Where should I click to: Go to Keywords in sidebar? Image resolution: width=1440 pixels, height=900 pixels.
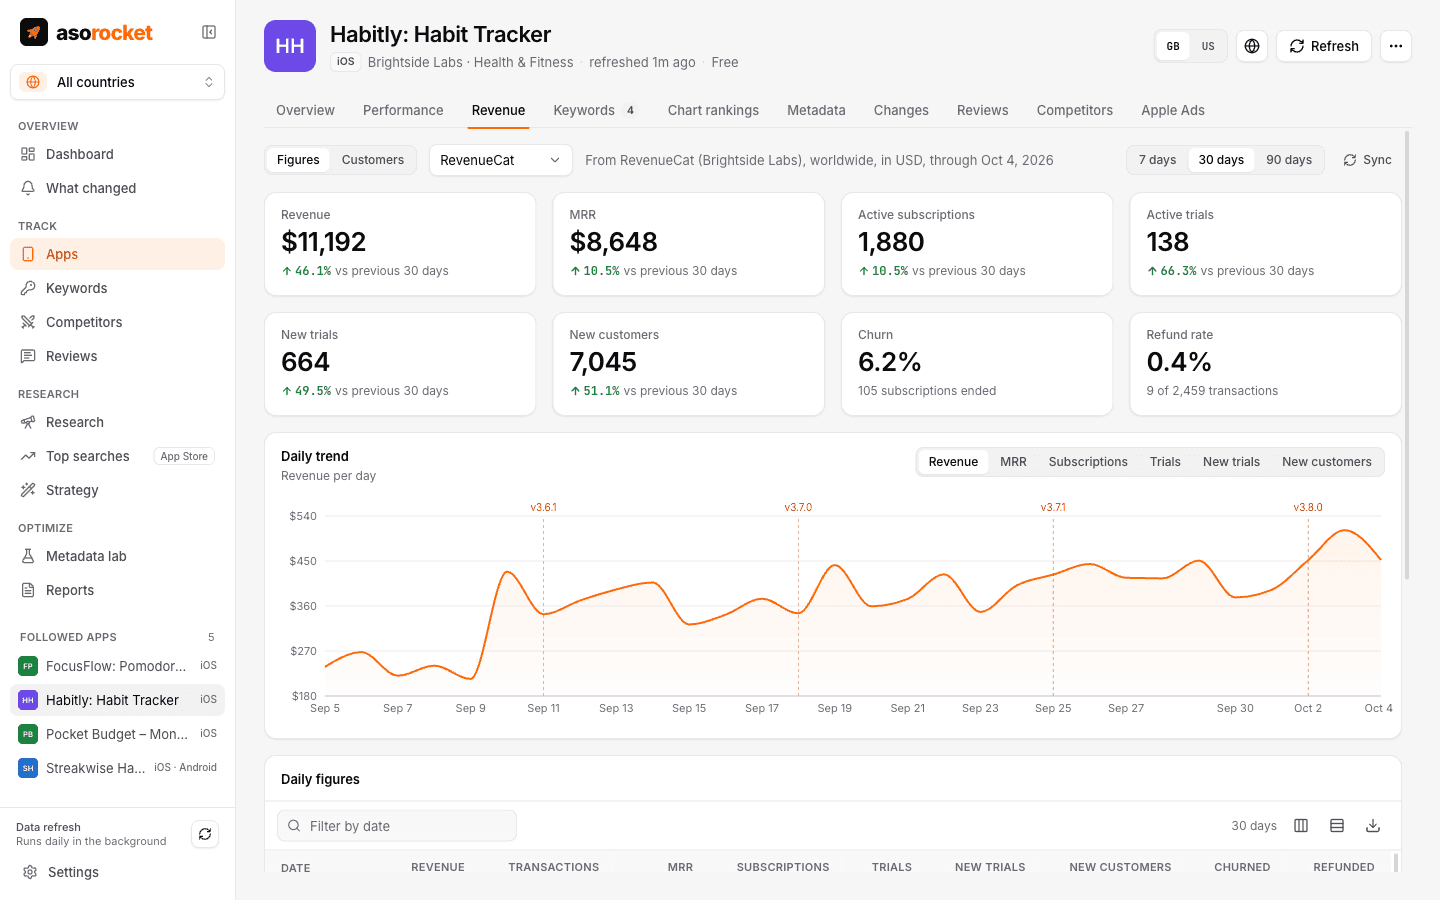(x=117, y=288)
